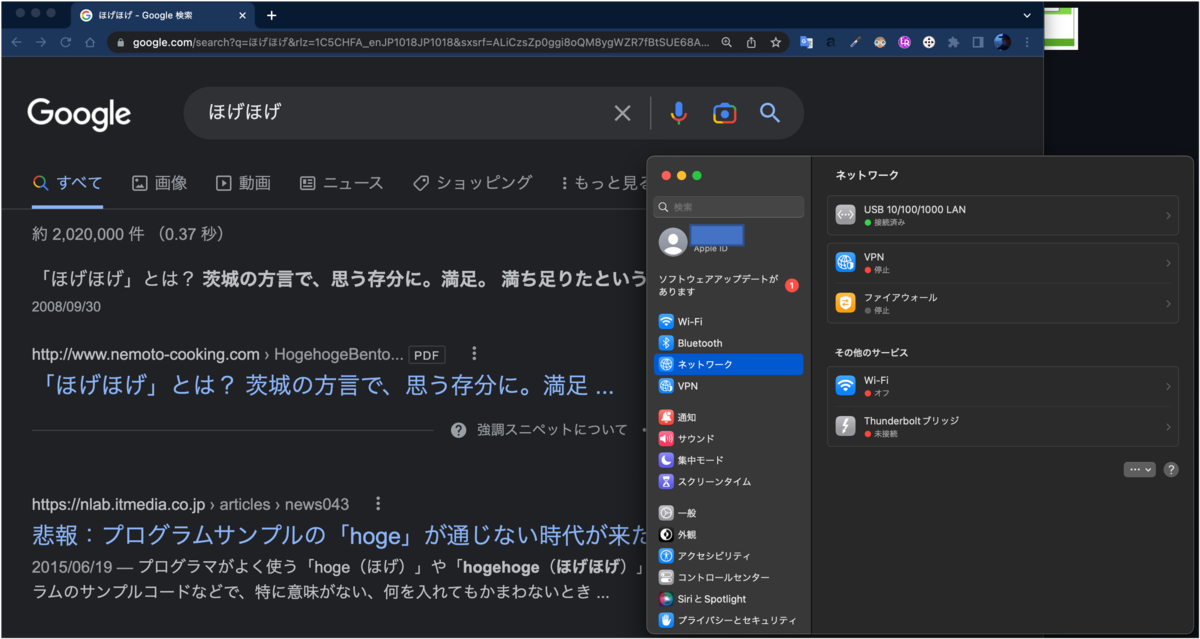Open the ファイアウォール row
Screen dimensions: 1200x639
1003,303
